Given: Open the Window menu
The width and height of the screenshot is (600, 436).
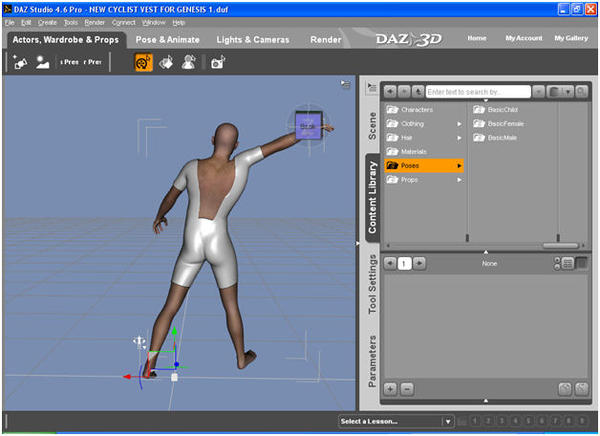Looking at the screenshot, I should tap(154, 23).
